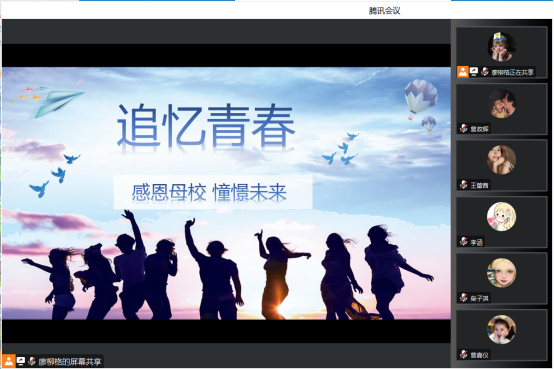The height and width of the screenshot is (369, 554).
Task: Click muted mic icon in bottom-left share label
Action: 32,361
